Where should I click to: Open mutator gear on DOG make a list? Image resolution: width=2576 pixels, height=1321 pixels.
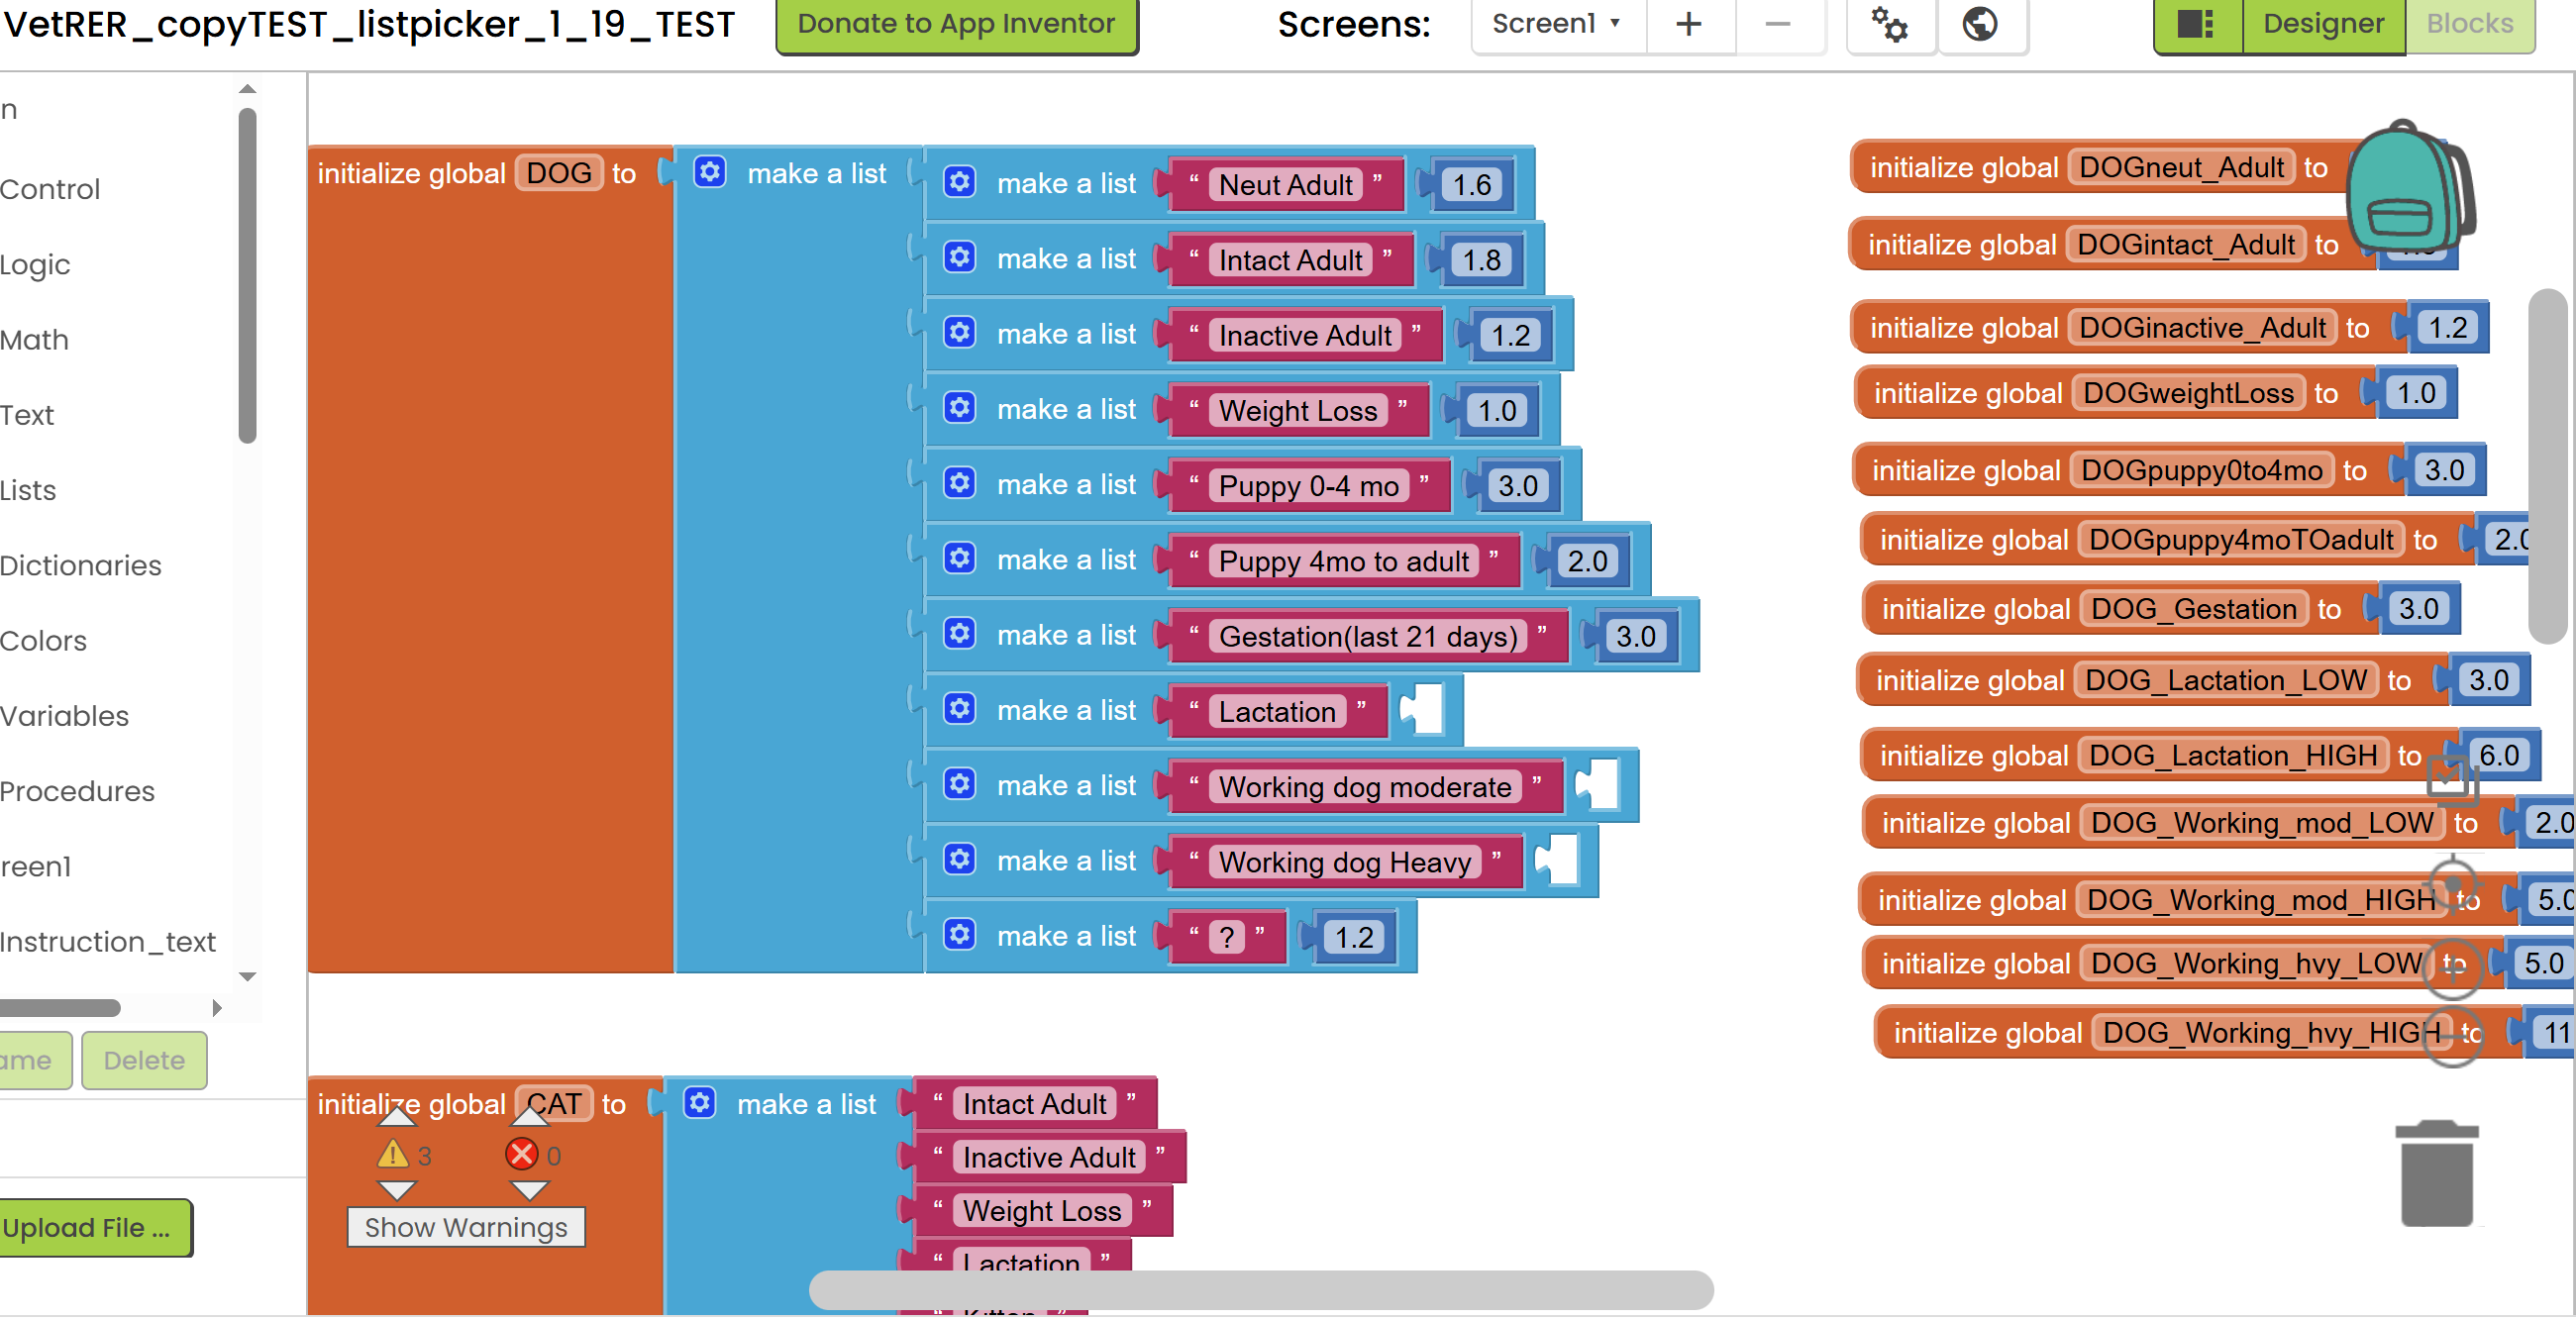(x=709, y=172)
